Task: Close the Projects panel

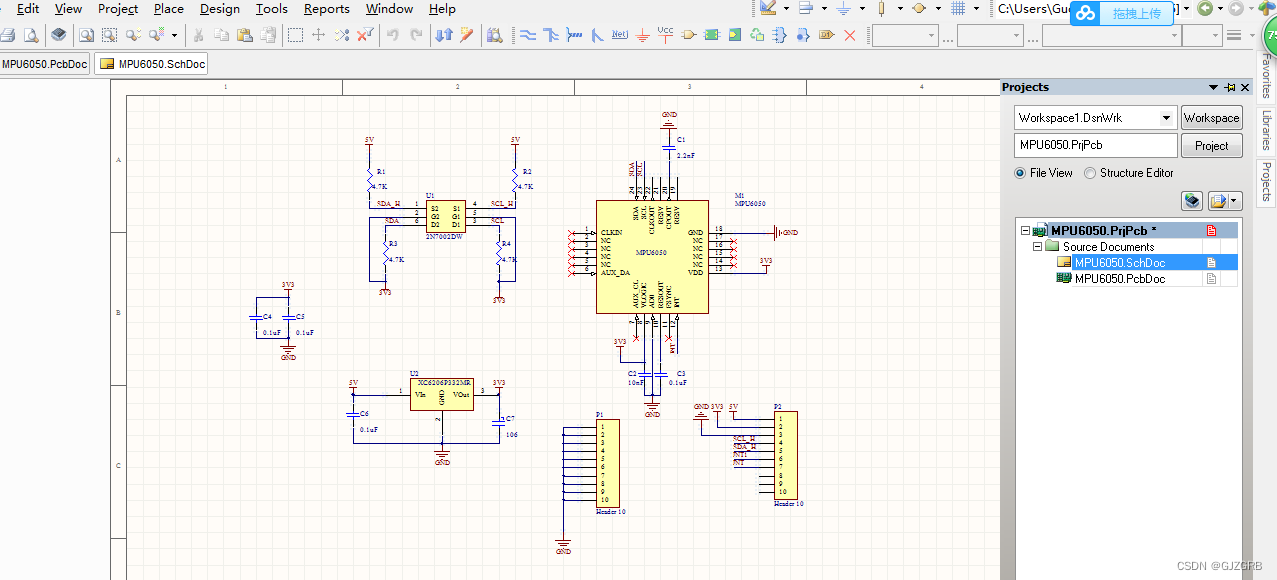Action: tap(1245, 87)
